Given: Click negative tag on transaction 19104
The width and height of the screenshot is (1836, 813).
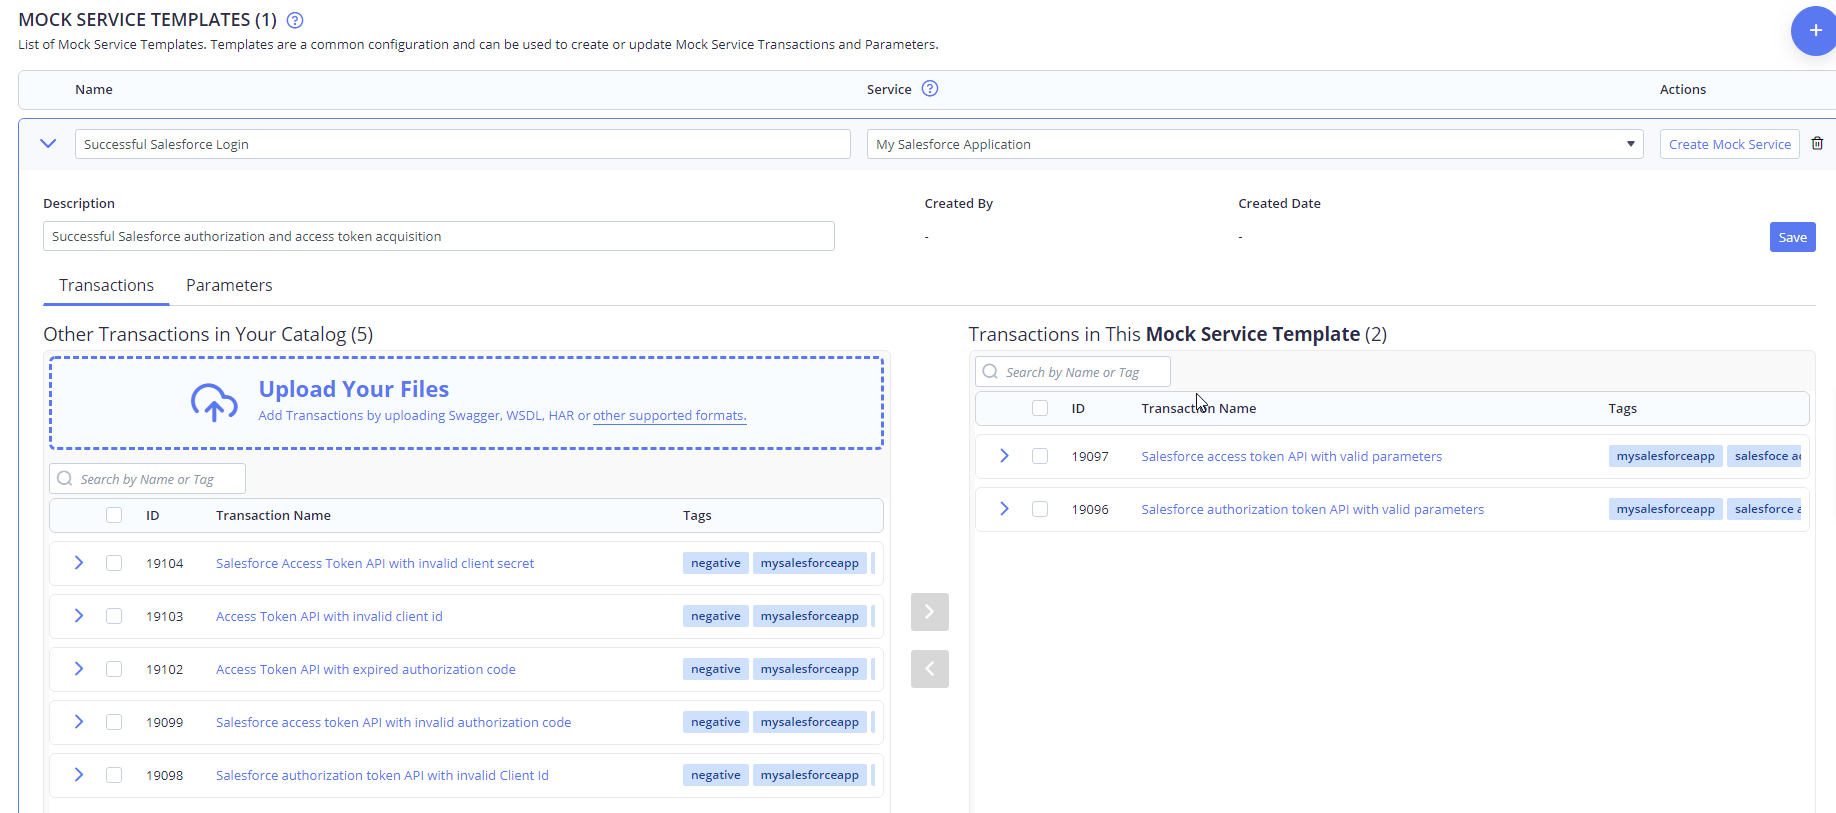Looking at the screenshot, I should pyautogui.click(x=716, y=563).
